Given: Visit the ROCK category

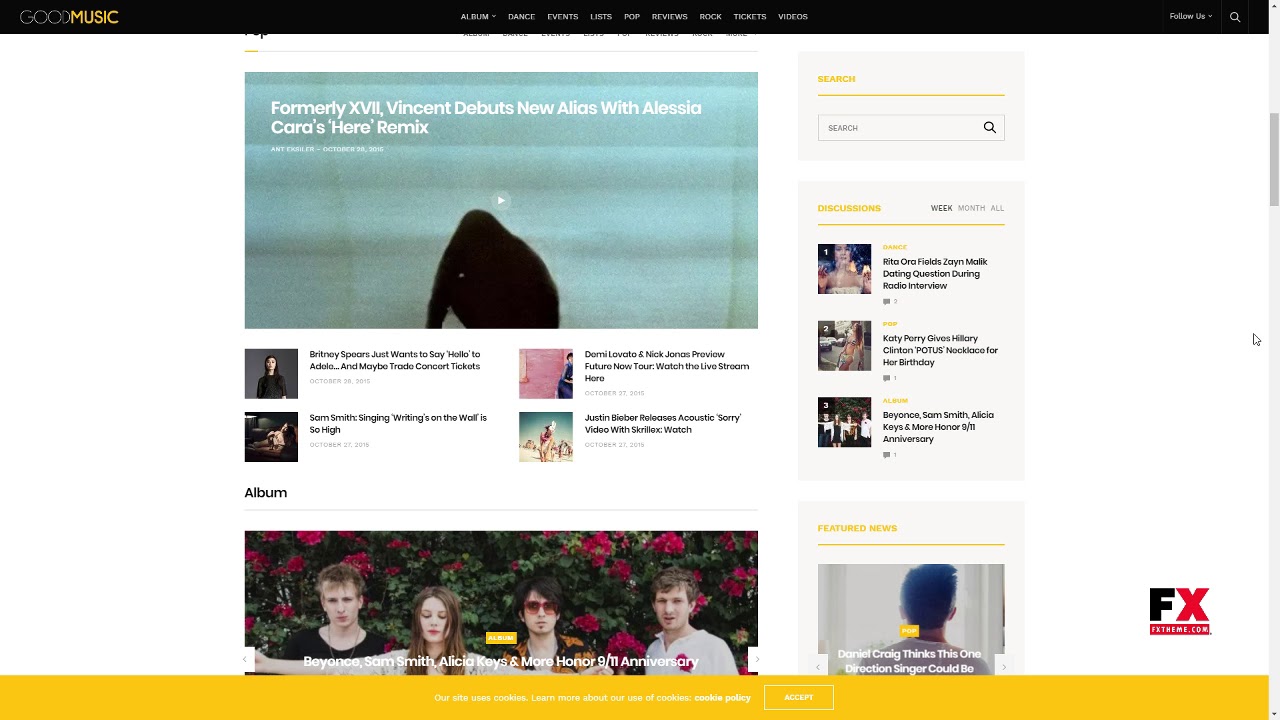Looking at the screenshot, I should (x=710, y=17).
